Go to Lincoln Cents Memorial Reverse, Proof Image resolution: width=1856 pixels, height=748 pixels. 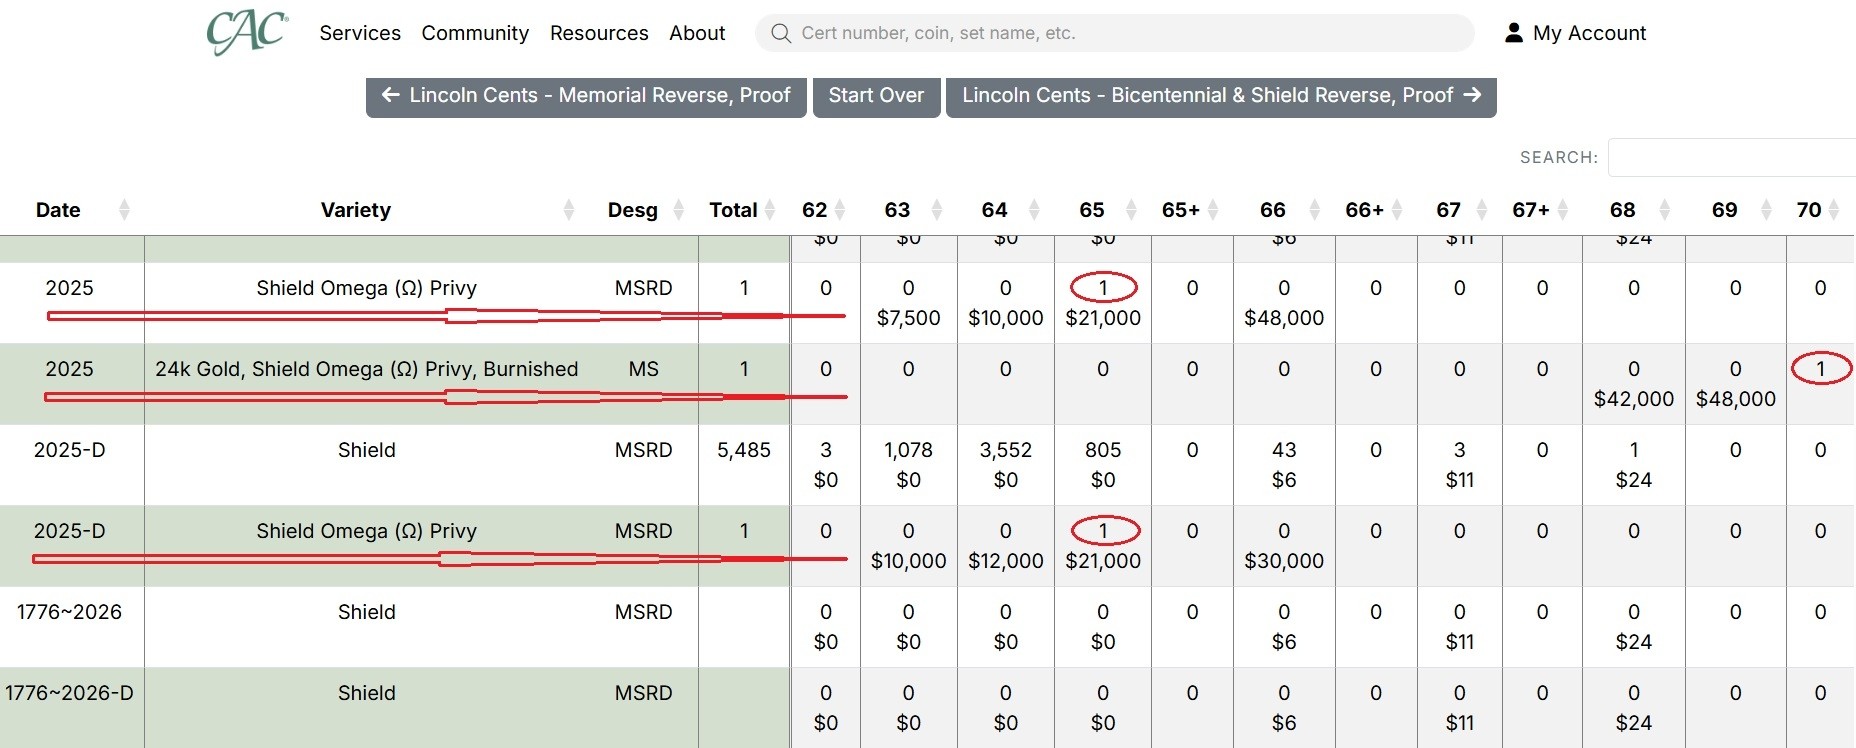point(586,96)
